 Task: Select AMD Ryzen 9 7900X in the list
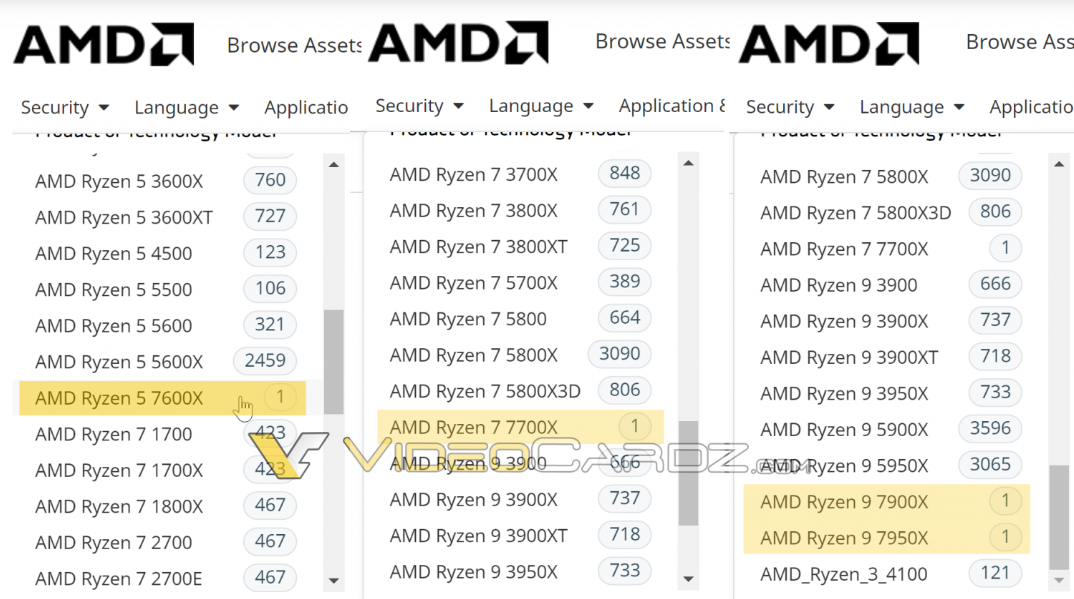coord(844,502)
